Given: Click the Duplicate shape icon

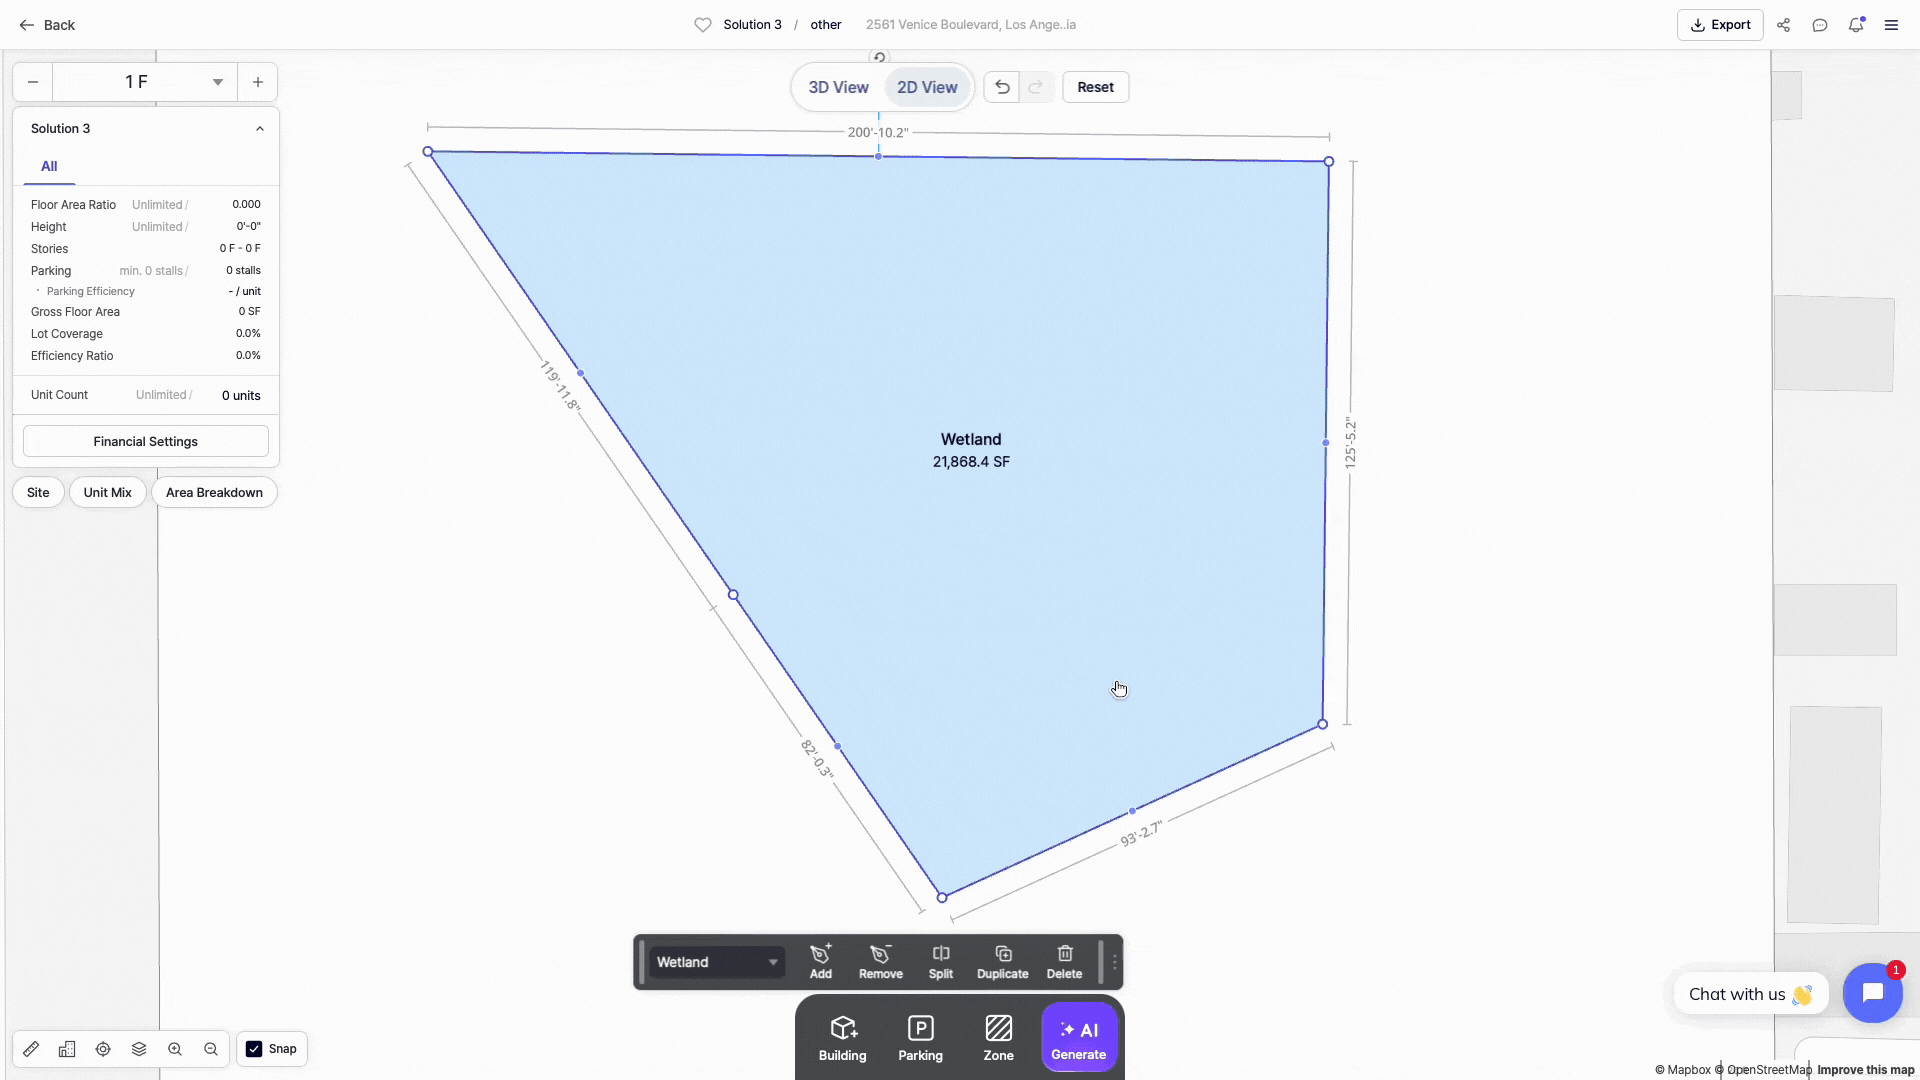Looking at the screenshot, I should [x=1002, y=961].
